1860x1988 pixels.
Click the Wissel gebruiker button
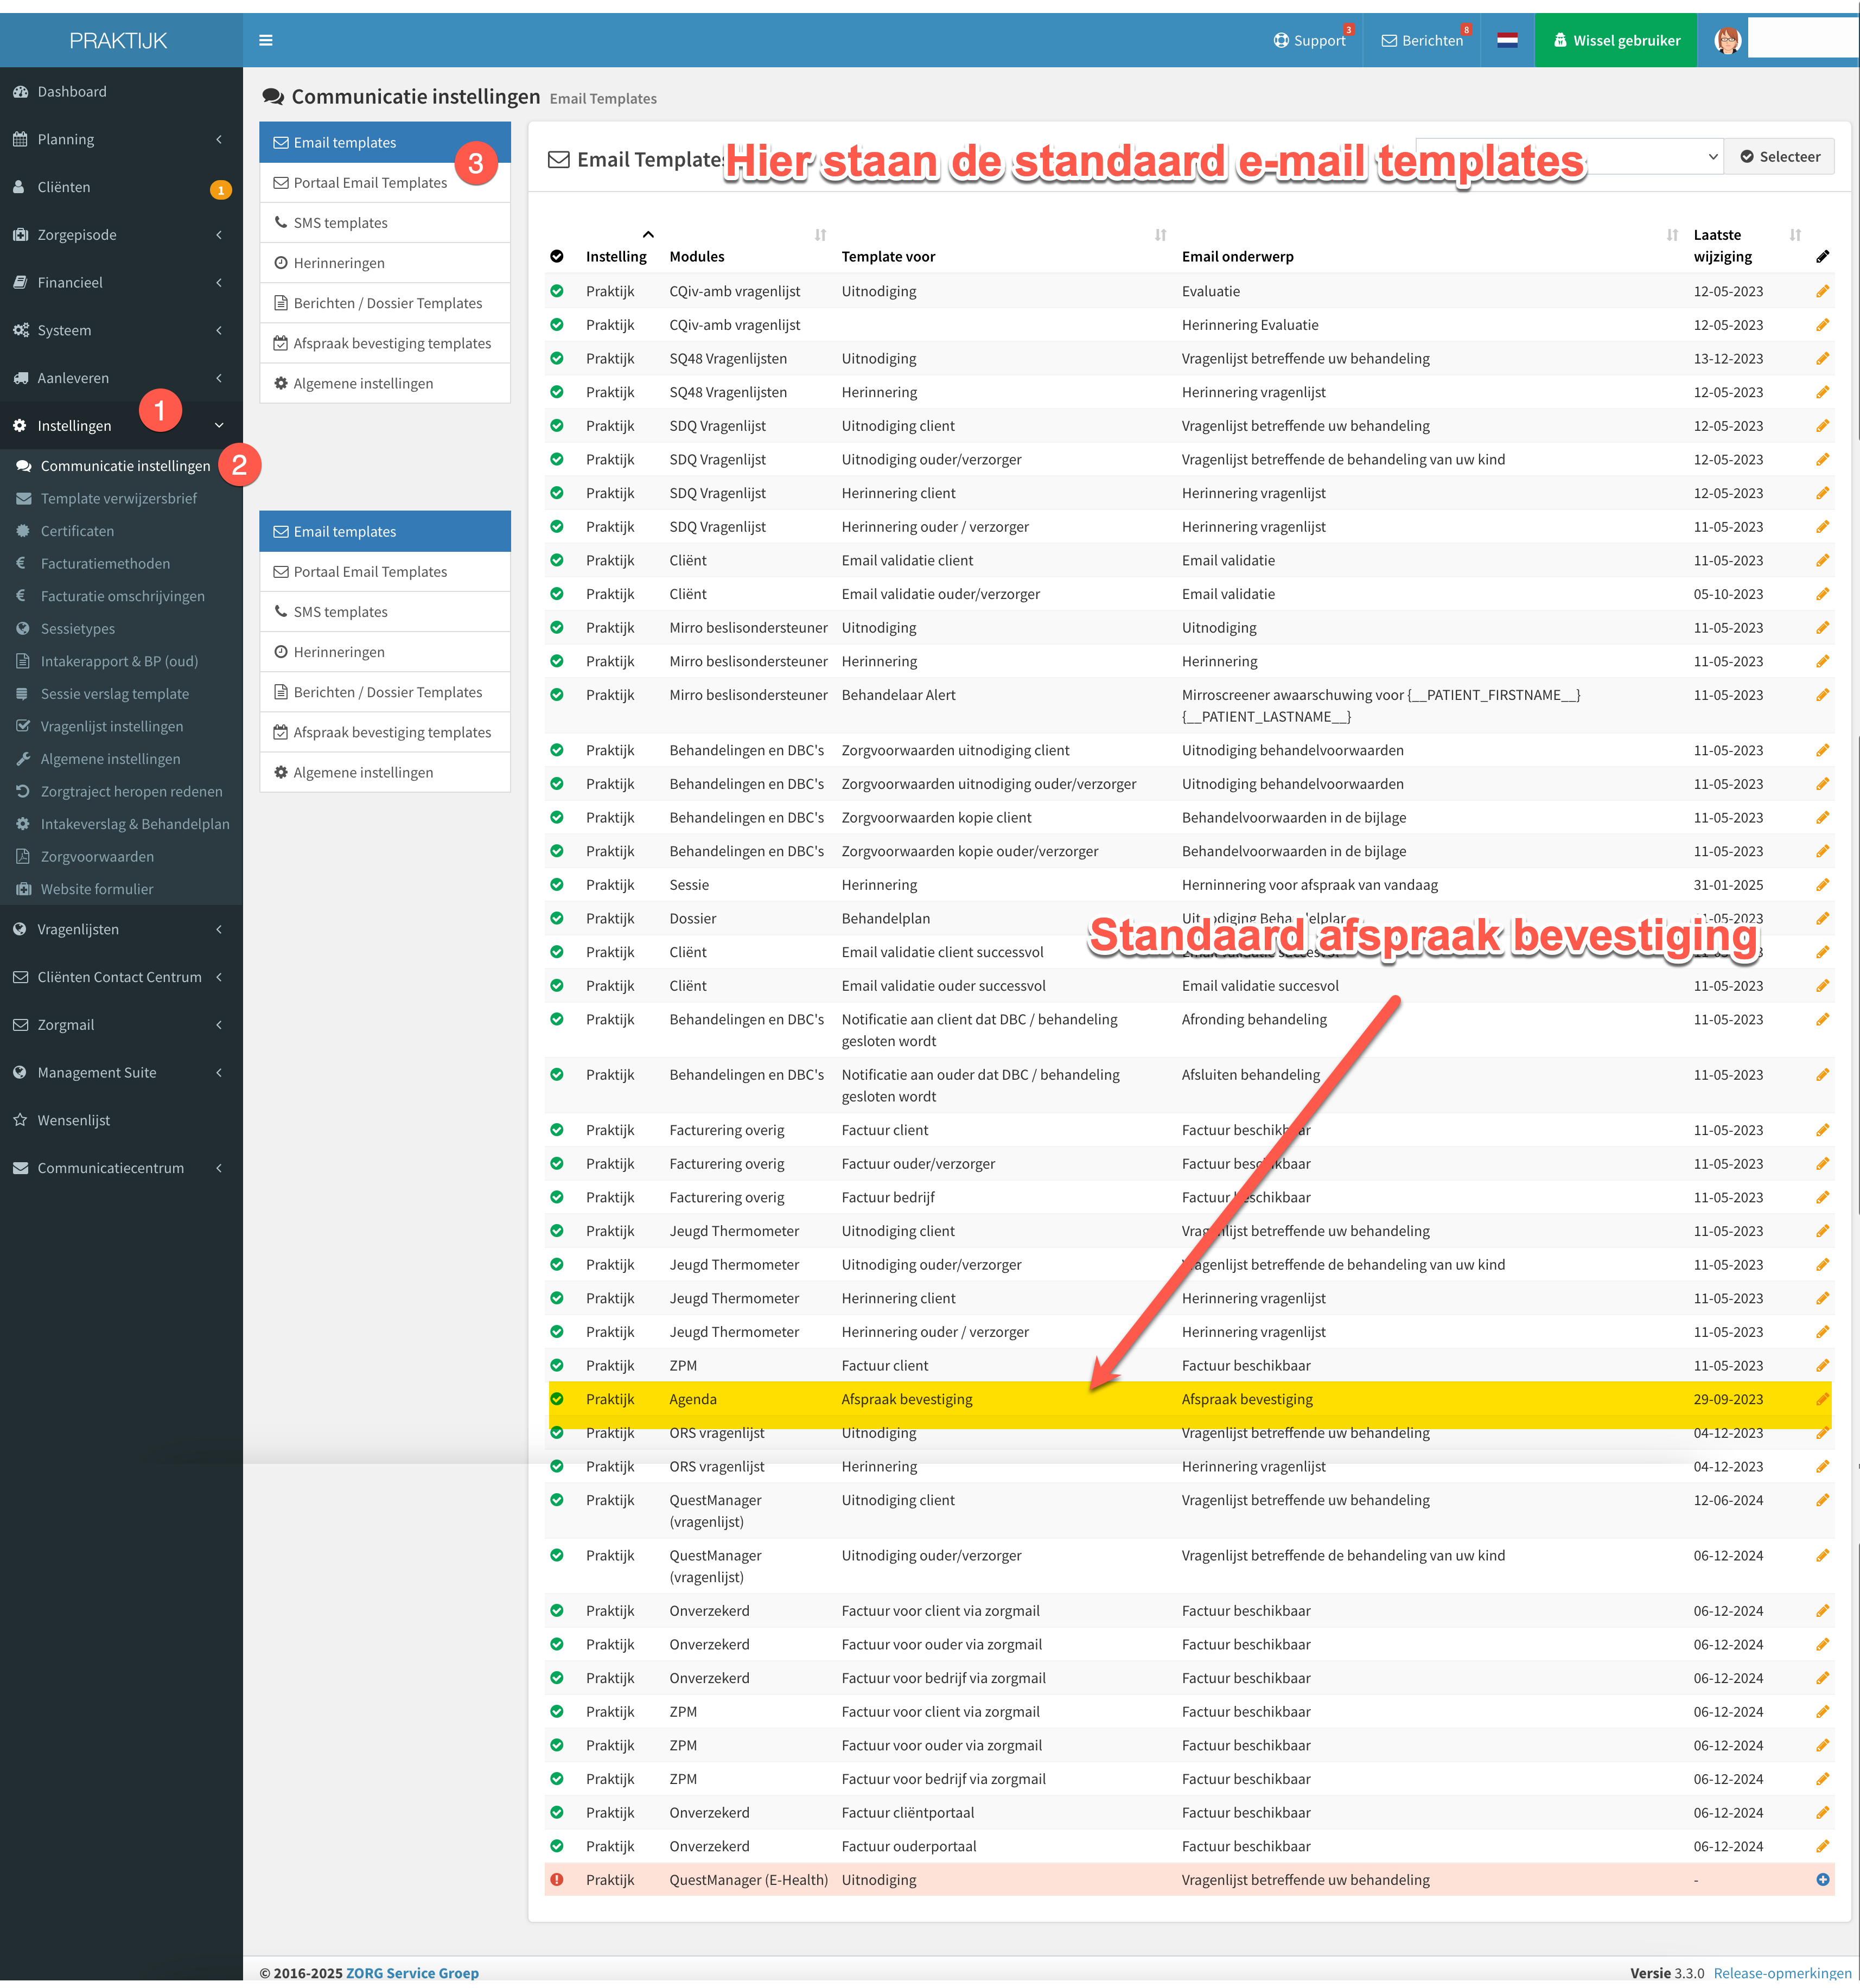pos(1616,40)
